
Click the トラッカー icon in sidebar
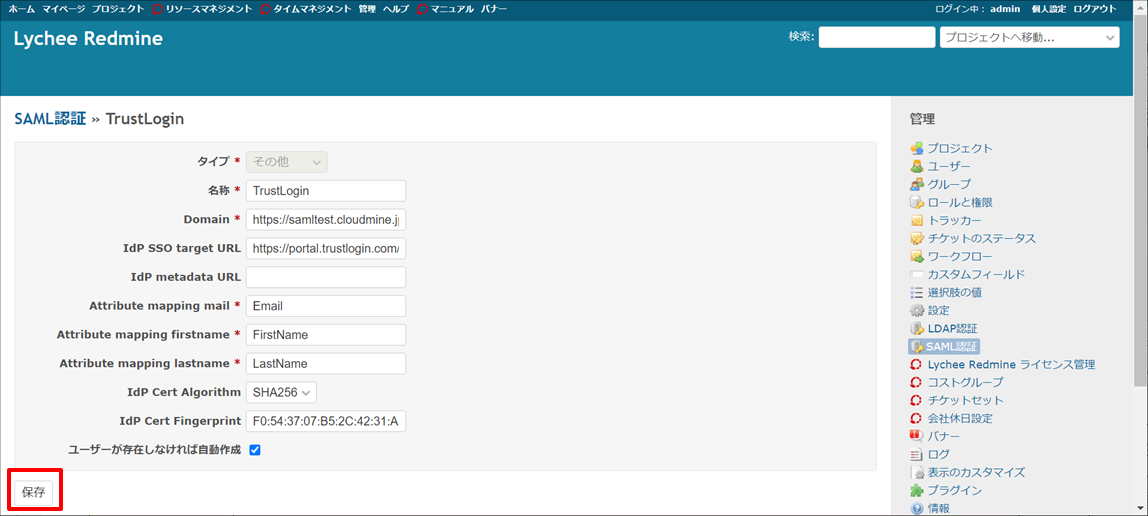coord(916,220)
